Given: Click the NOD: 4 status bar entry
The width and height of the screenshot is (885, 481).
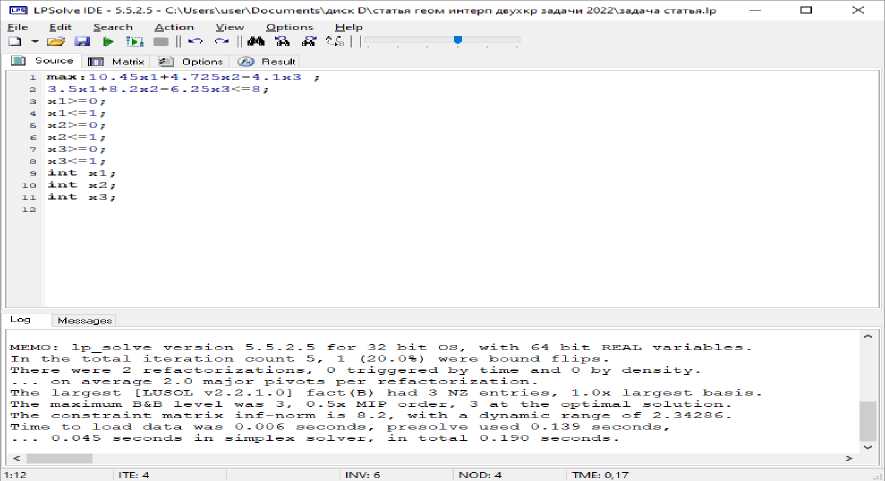Looking at the screenshot, I should [480, 475].
